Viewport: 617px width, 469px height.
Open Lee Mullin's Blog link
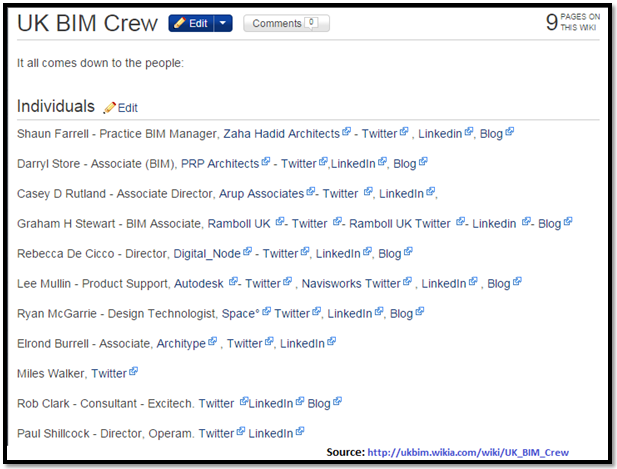(499, 284)
